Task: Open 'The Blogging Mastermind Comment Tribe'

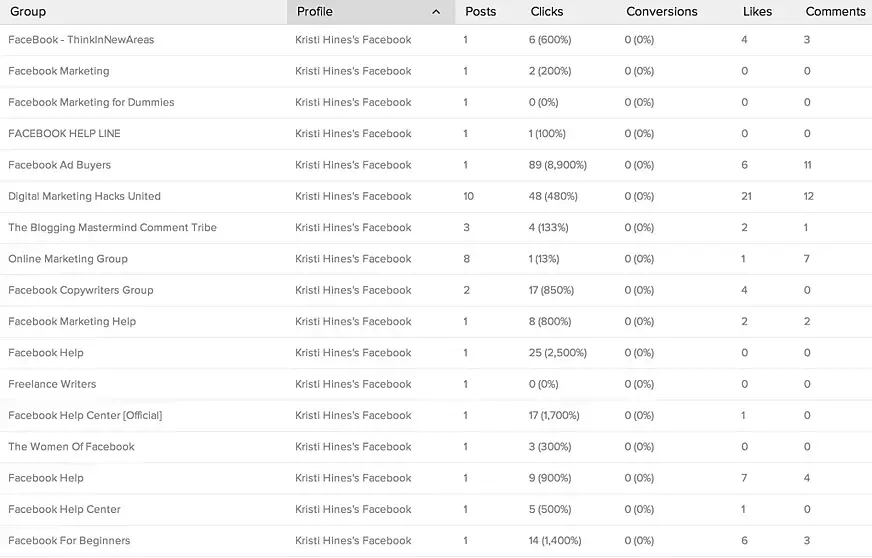Action: (112, 228)
